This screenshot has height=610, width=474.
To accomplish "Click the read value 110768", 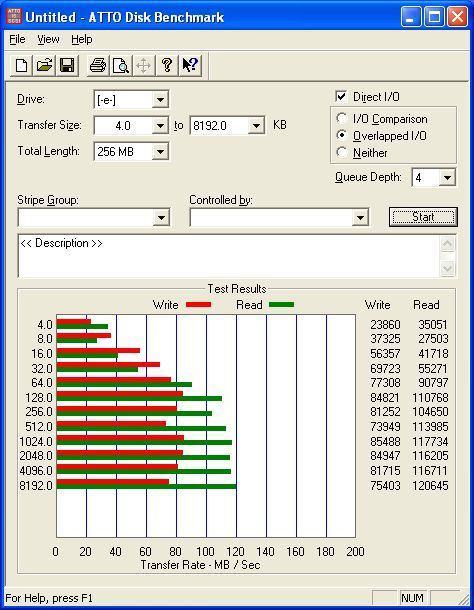I will pos(430,398).
